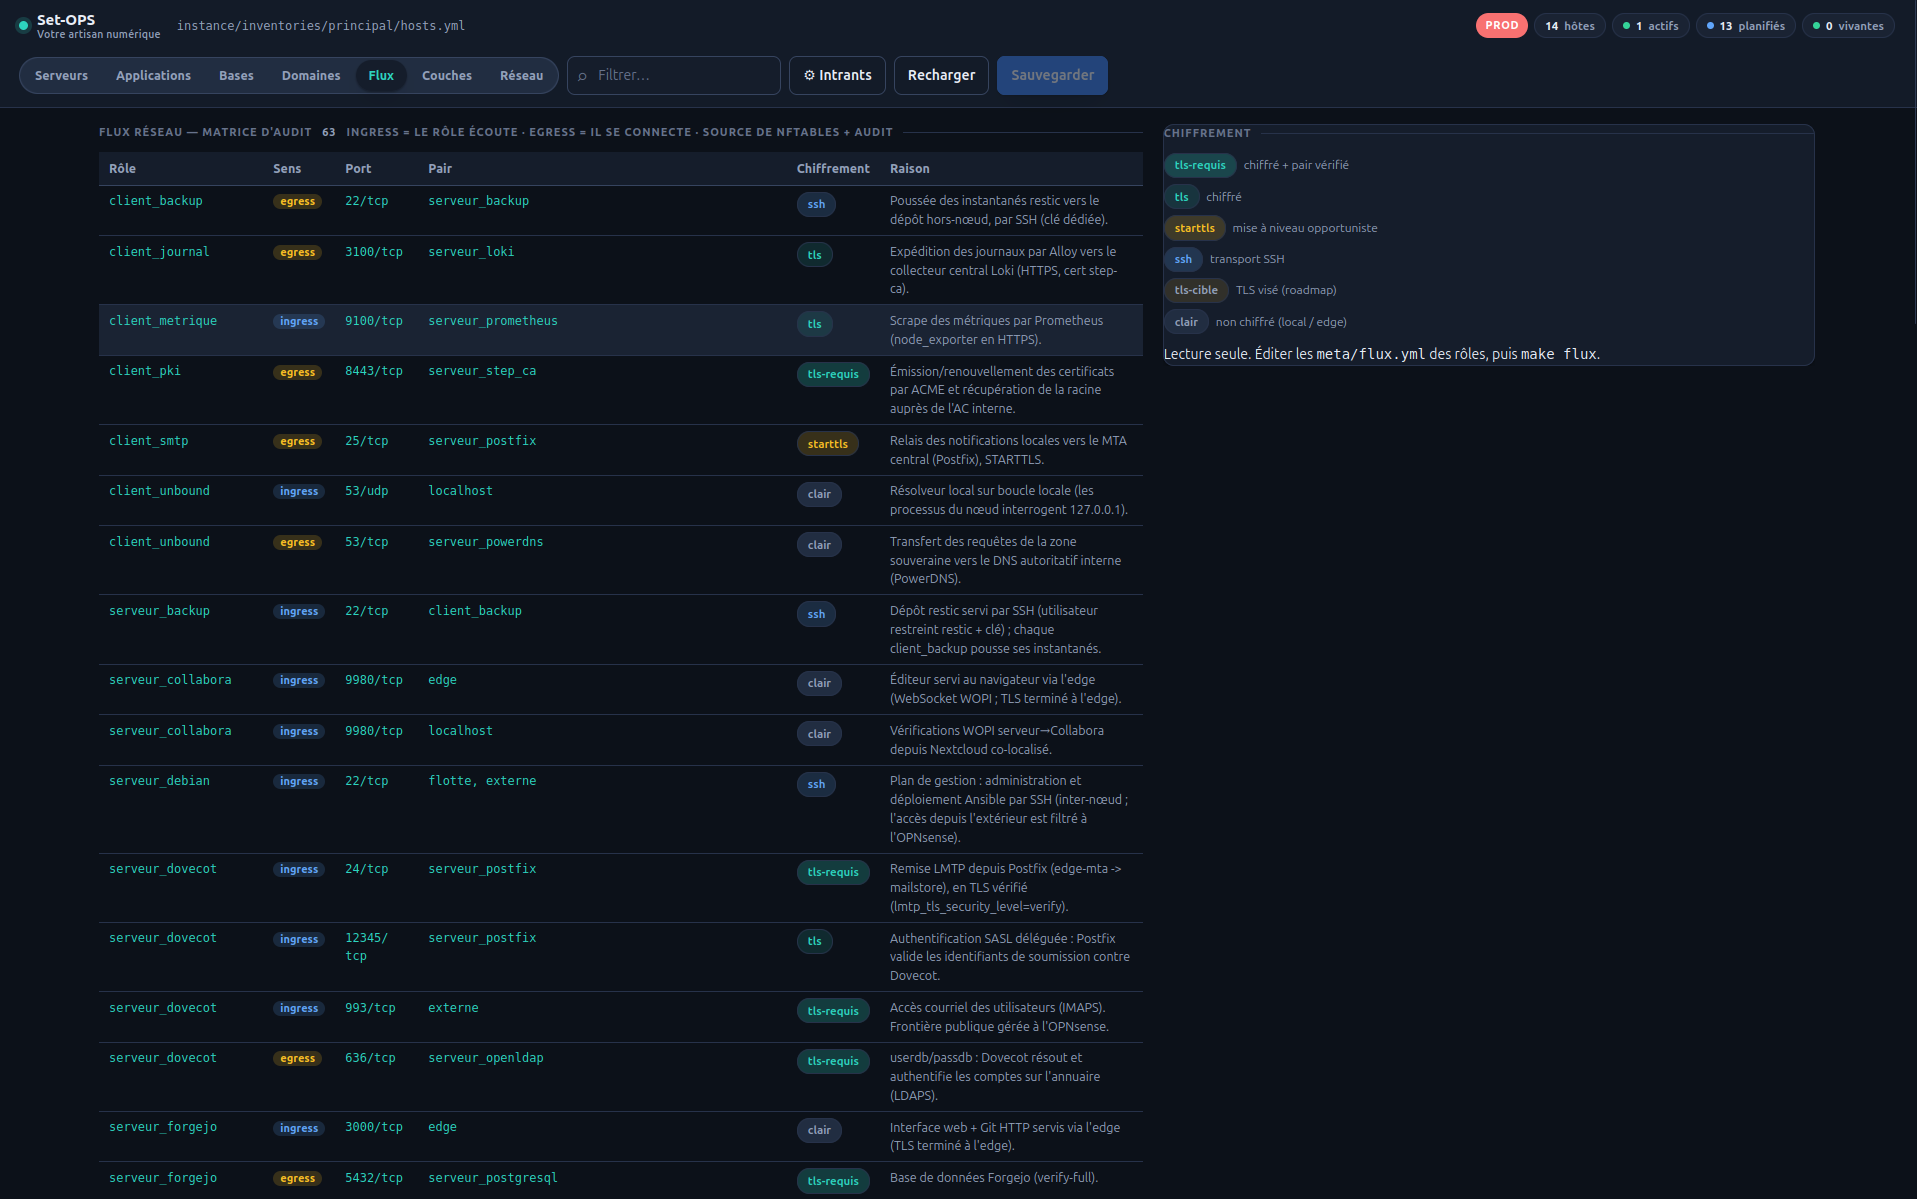Click the tls-cible legend badge
This screenshot has height=1199, width=1917.
click(1196, 290)
